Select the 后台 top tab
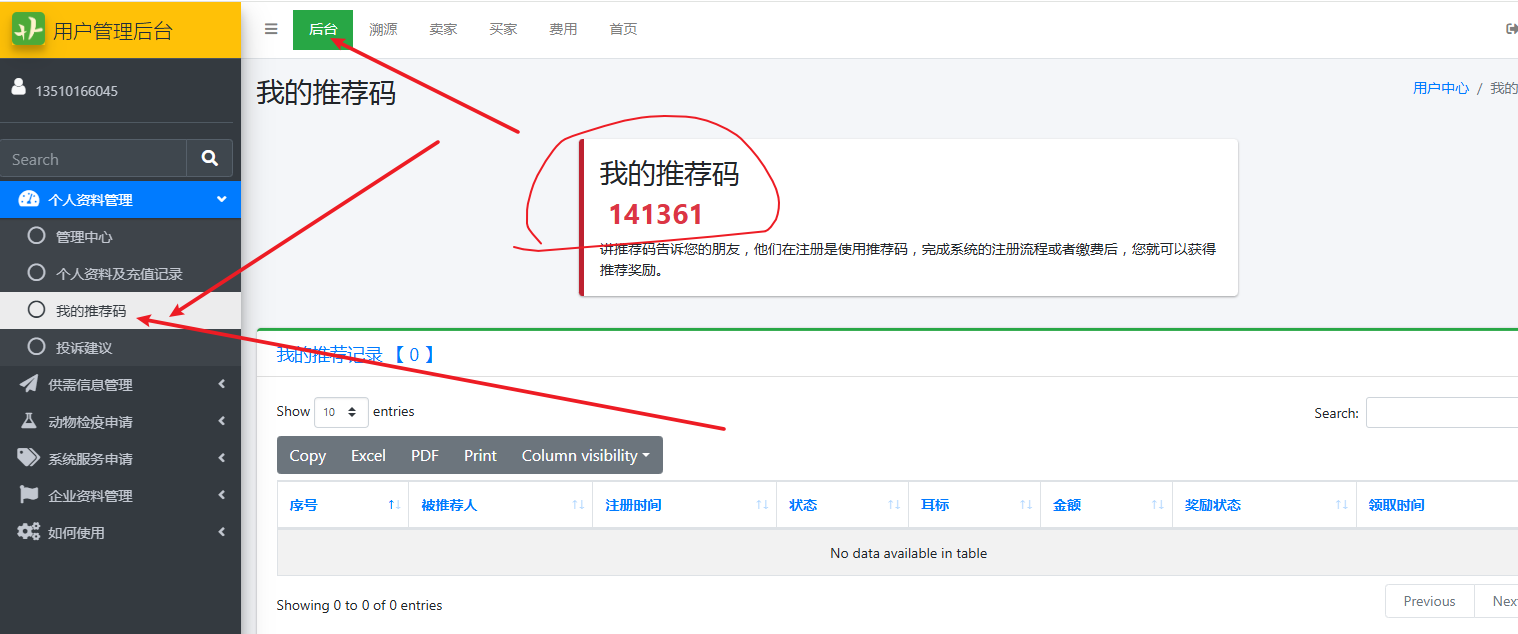This screenshot has width=1518, height=634. click(323, 29)
